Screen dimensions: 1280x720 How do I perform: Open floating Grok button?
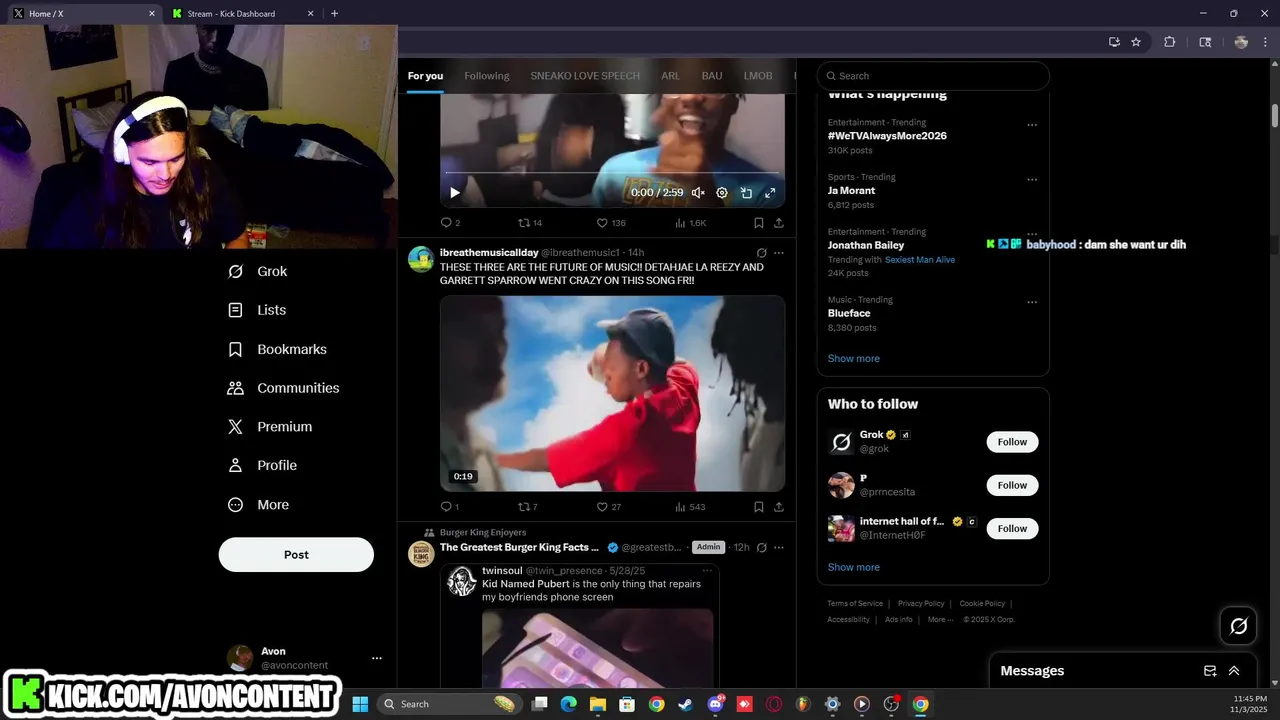point(1238,626)
